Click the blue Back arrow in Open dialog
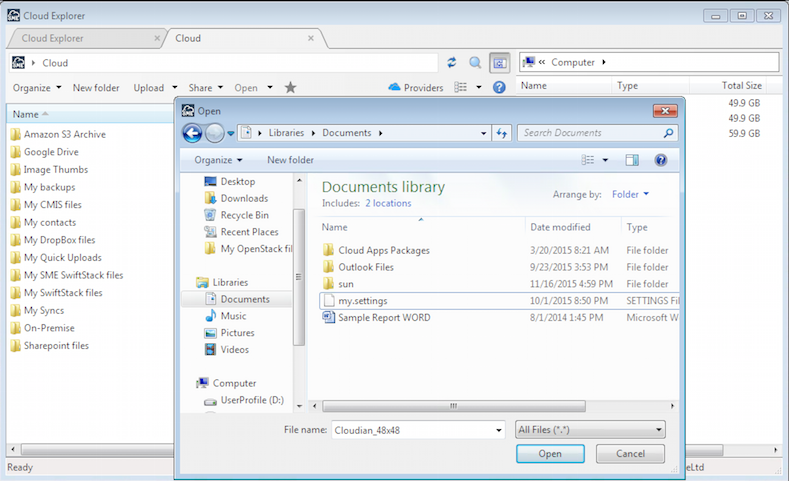 (192, 133)
